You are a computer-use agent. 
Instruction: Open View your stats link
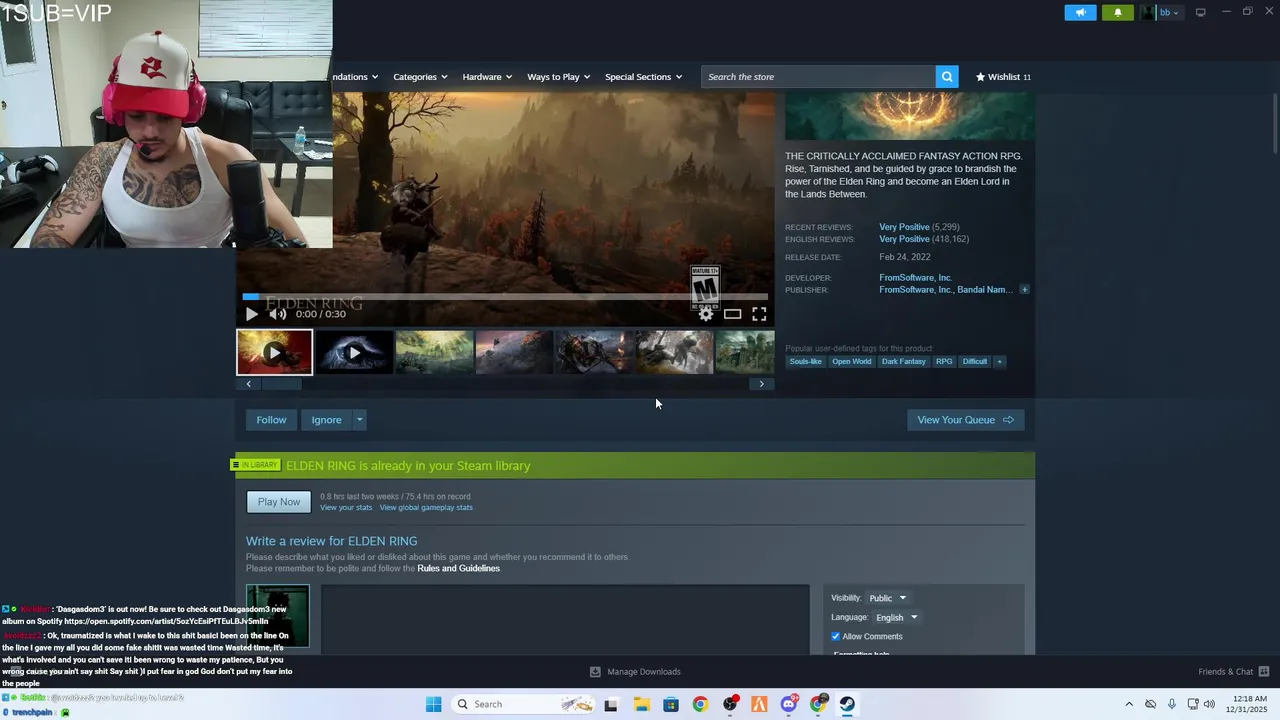click(346, 508)
